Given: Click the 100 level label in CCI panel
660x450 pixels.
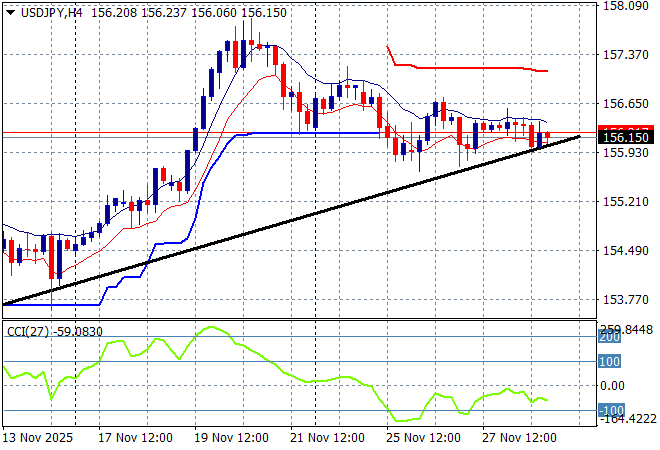Looking at the screenshot, I should tap(611, 362).
